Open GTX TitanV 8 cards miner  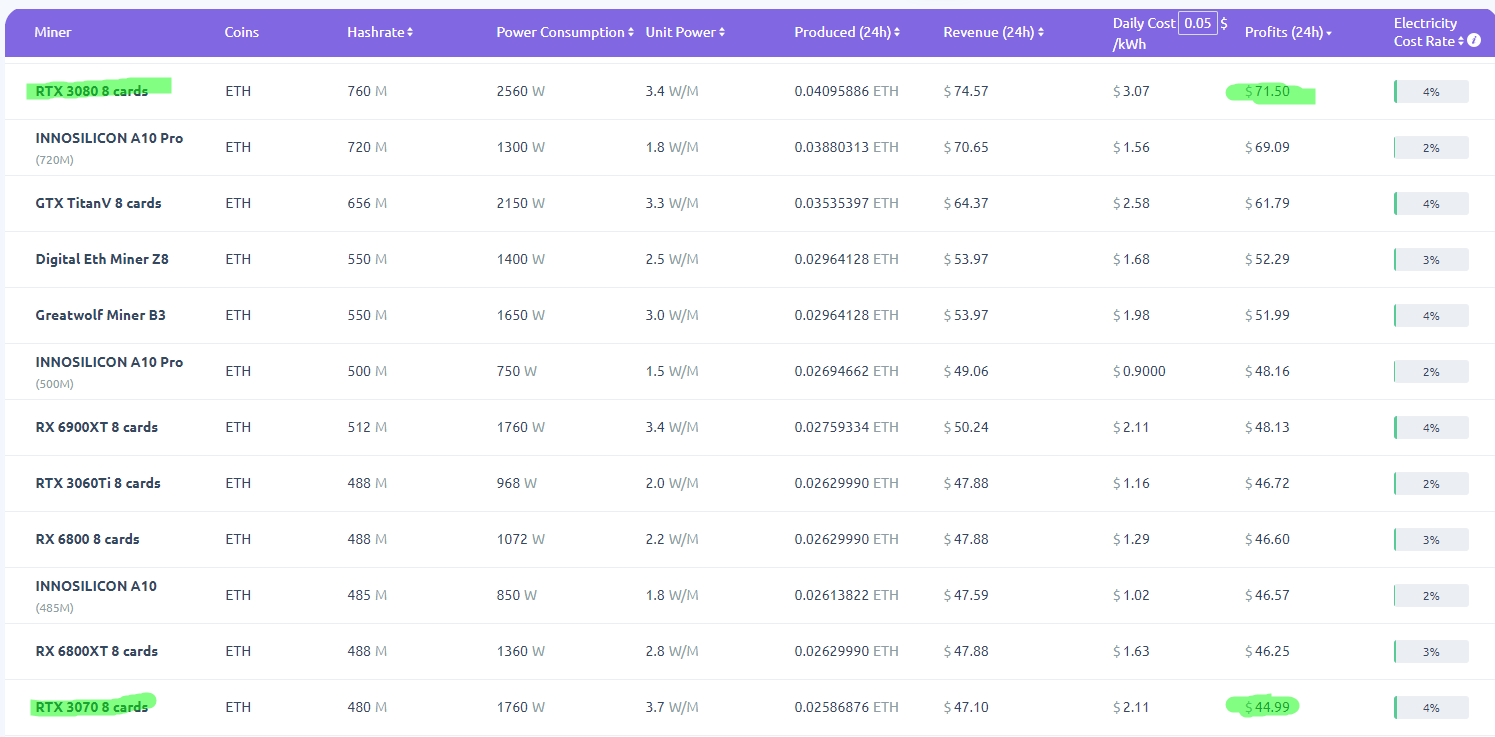(98, 203)
